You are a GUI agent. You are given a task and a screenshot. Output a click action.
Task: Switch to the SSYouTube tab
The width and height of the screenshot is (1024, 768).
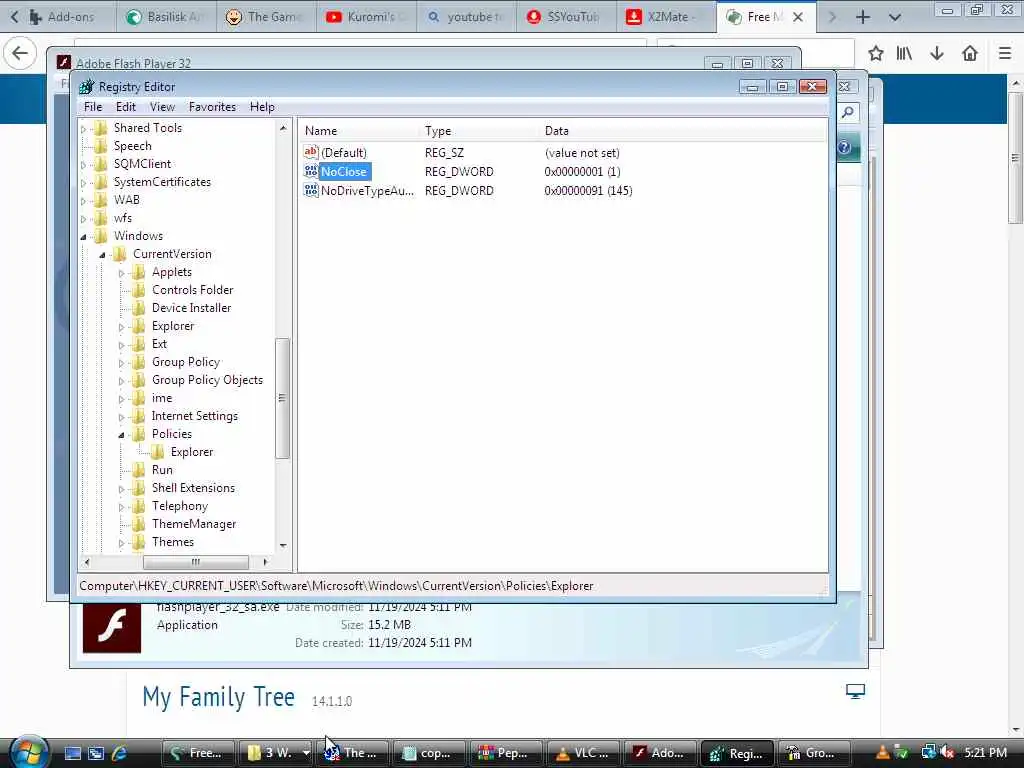[x=565, y=17]
